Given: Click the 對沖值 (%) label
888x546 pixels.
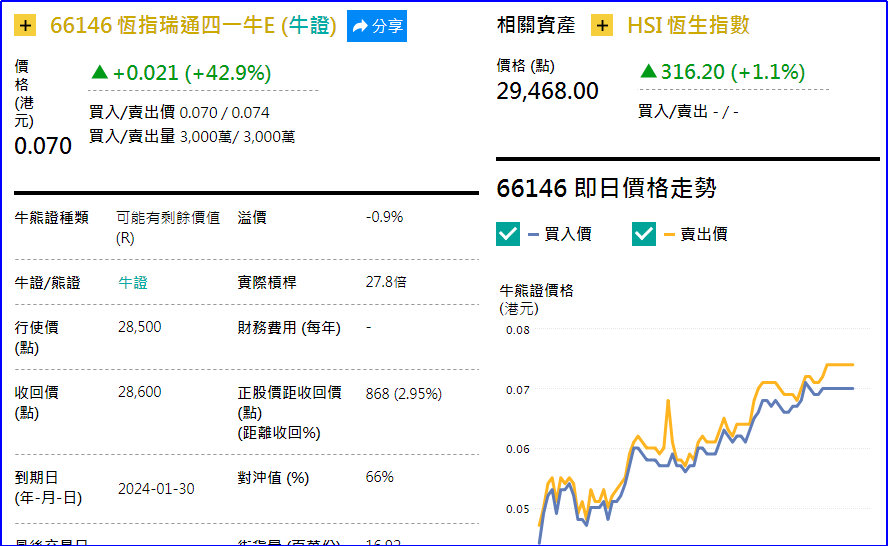Looking at the screenshot, I should 273,478.
